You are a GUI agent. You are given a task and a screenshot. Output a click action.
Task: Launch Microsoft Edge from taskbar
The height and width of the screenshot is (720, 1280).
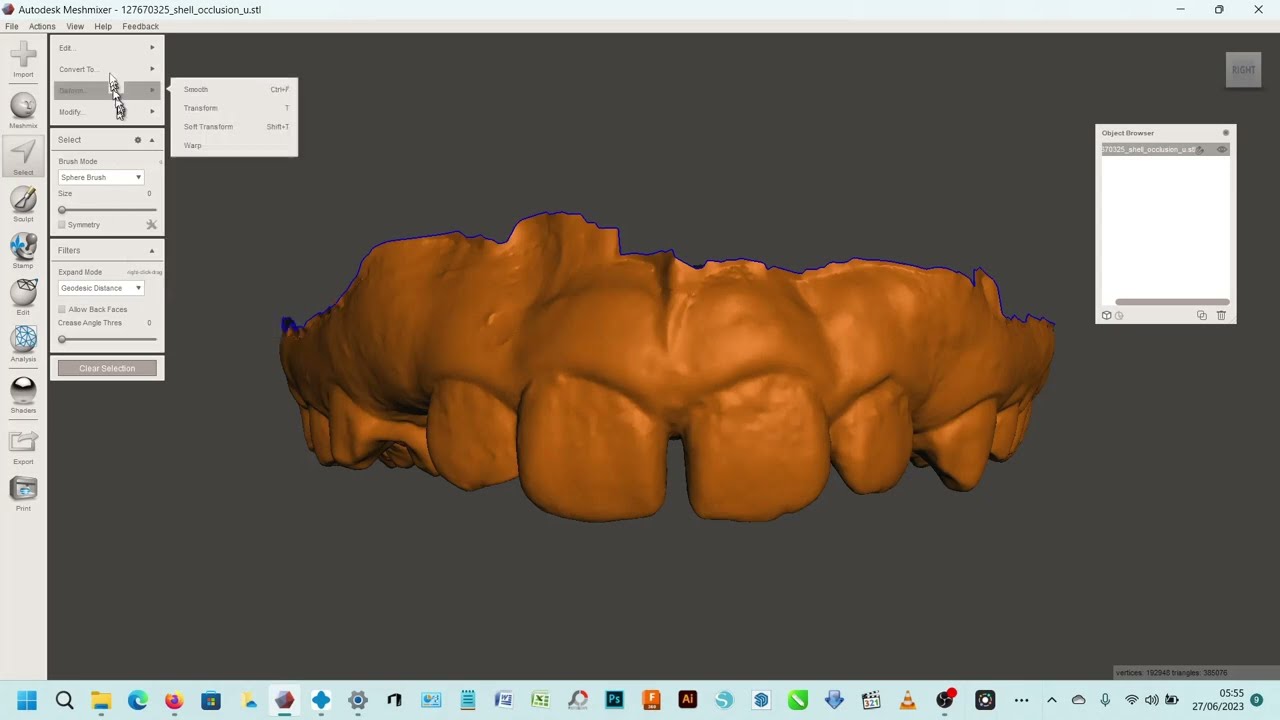pyautogui.click(x=138, y=700)
